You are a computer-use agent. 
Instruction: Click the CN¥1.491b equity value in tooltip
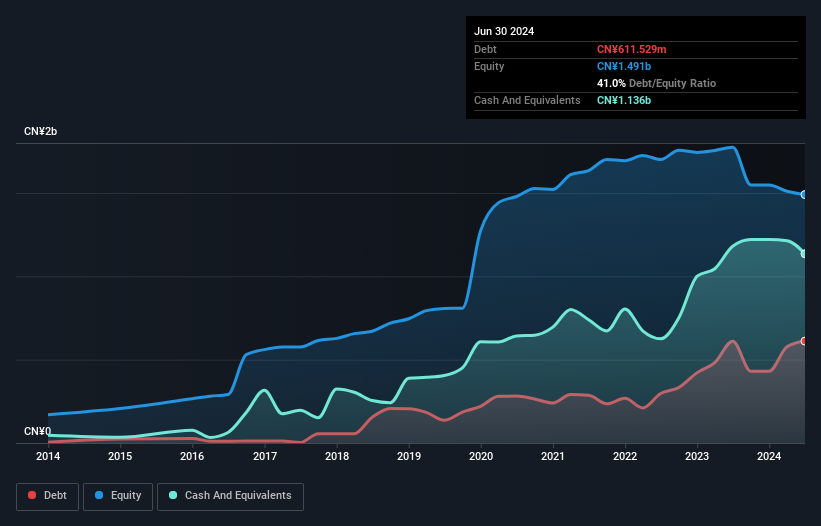(624, 66)
